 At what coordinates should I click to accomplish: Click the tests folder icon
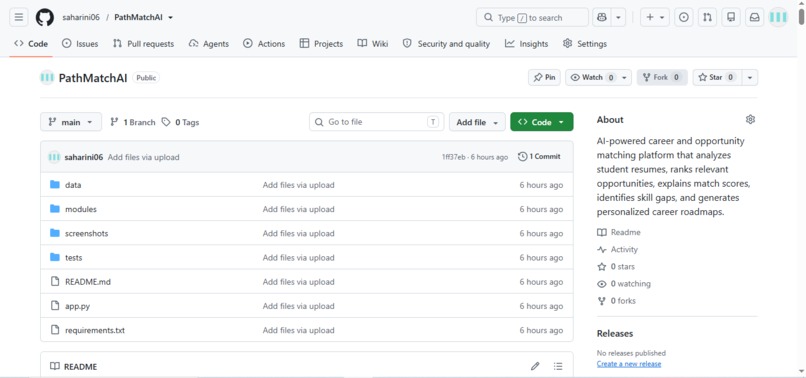55,257
